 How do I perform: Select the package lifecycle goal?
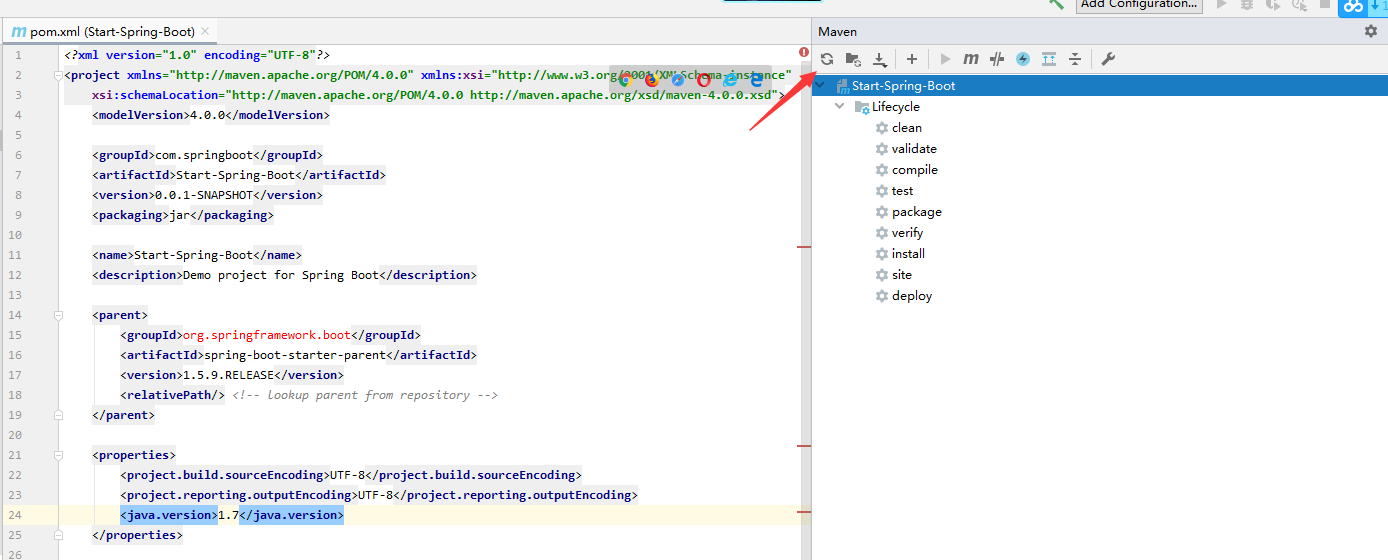coord(917,212)
